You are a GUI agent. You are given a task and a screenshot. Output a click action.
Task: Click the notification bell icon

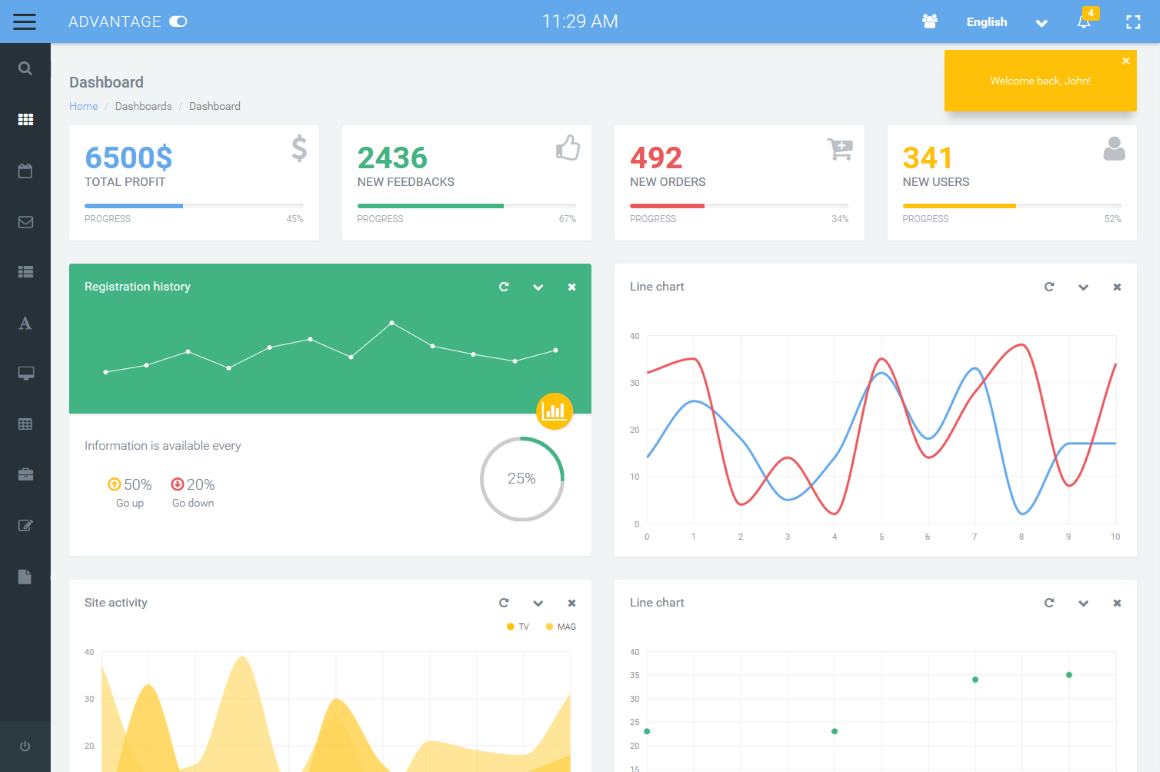tap(1084, 22)
